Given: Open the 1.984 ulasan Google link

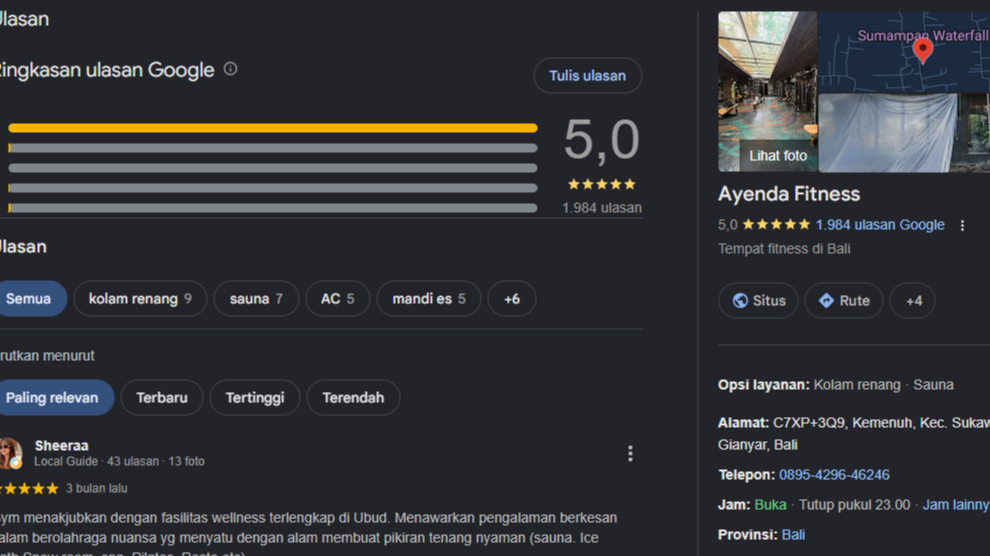Looking at the screenshot, I should 880,225.
